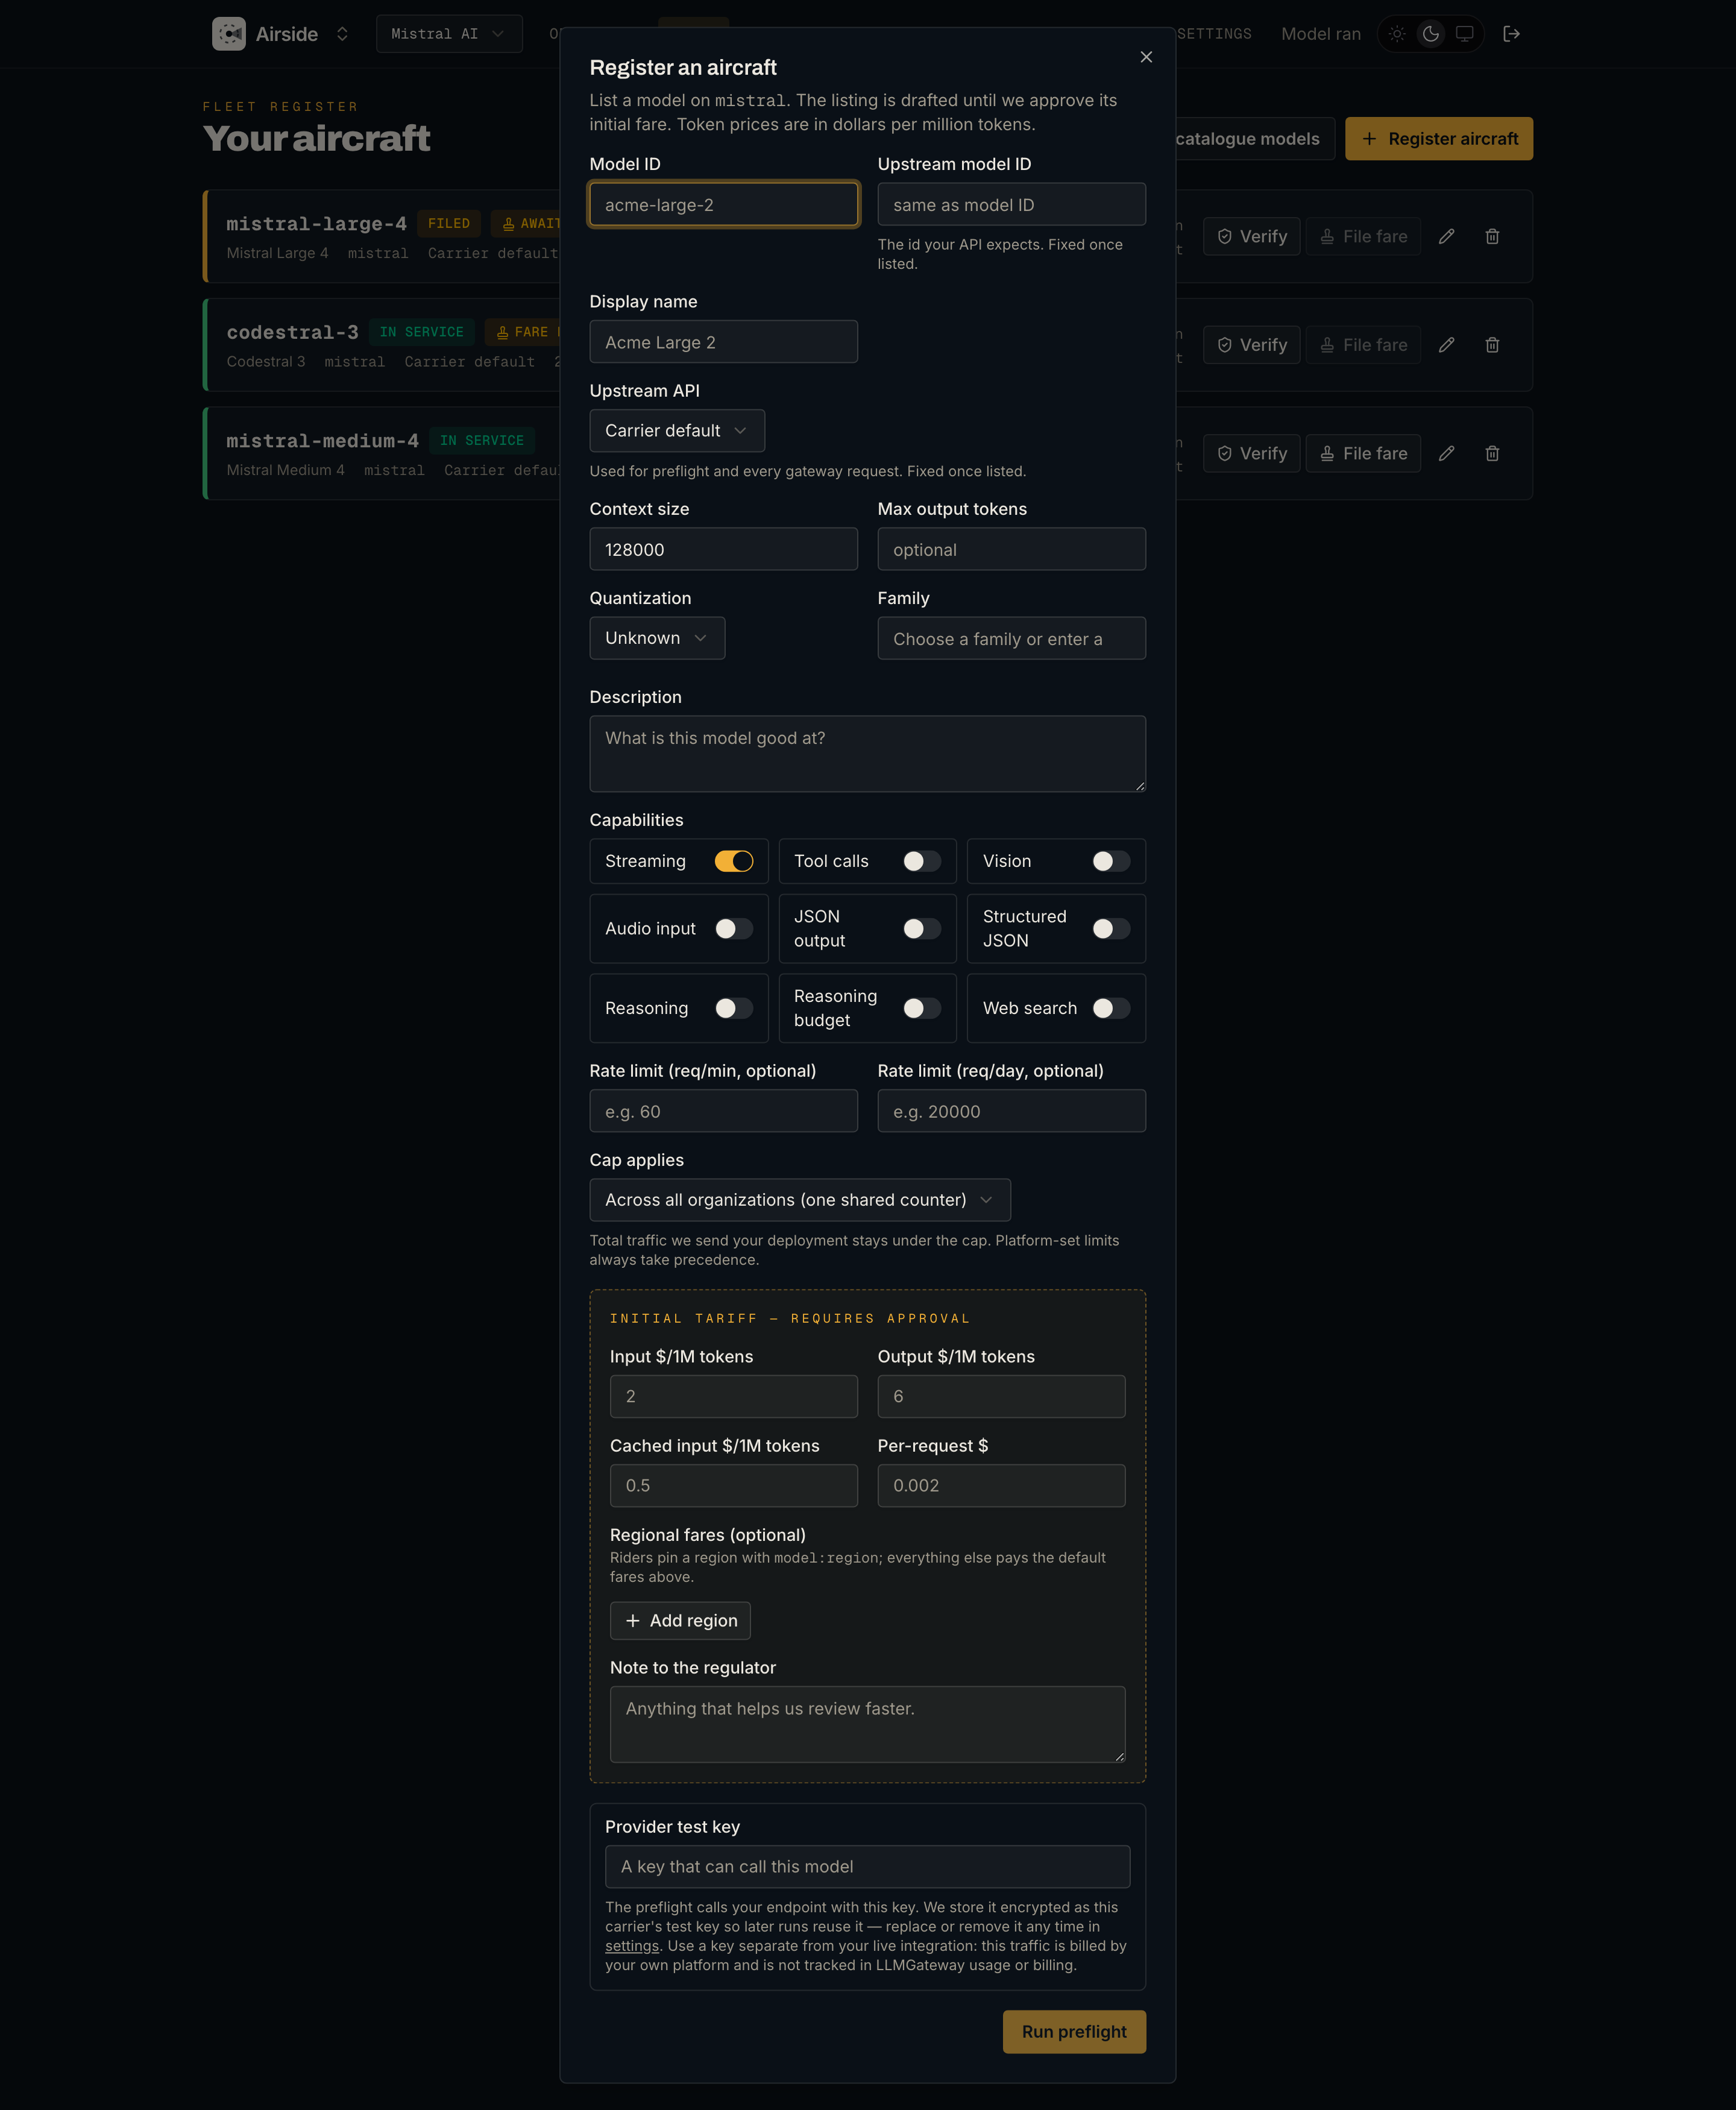Delete mistral-medium-4 with trash icon
Viewport: 1736px width, 2110px height.
tap(1492, 453)
